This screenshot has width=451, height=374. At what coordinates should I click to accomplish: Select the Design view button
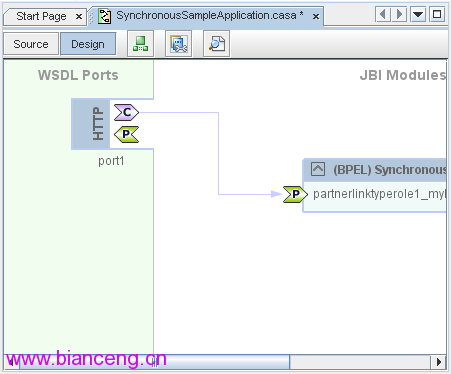pos(88,44)
